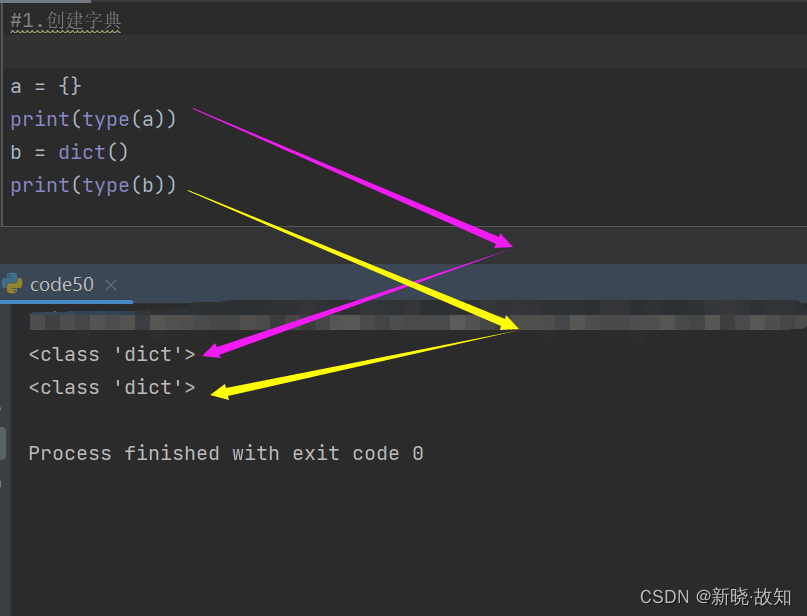This screenshot has width=807, height=616.
Task: Click the empty braces in "a = {}"
Action: coord(70,87)
